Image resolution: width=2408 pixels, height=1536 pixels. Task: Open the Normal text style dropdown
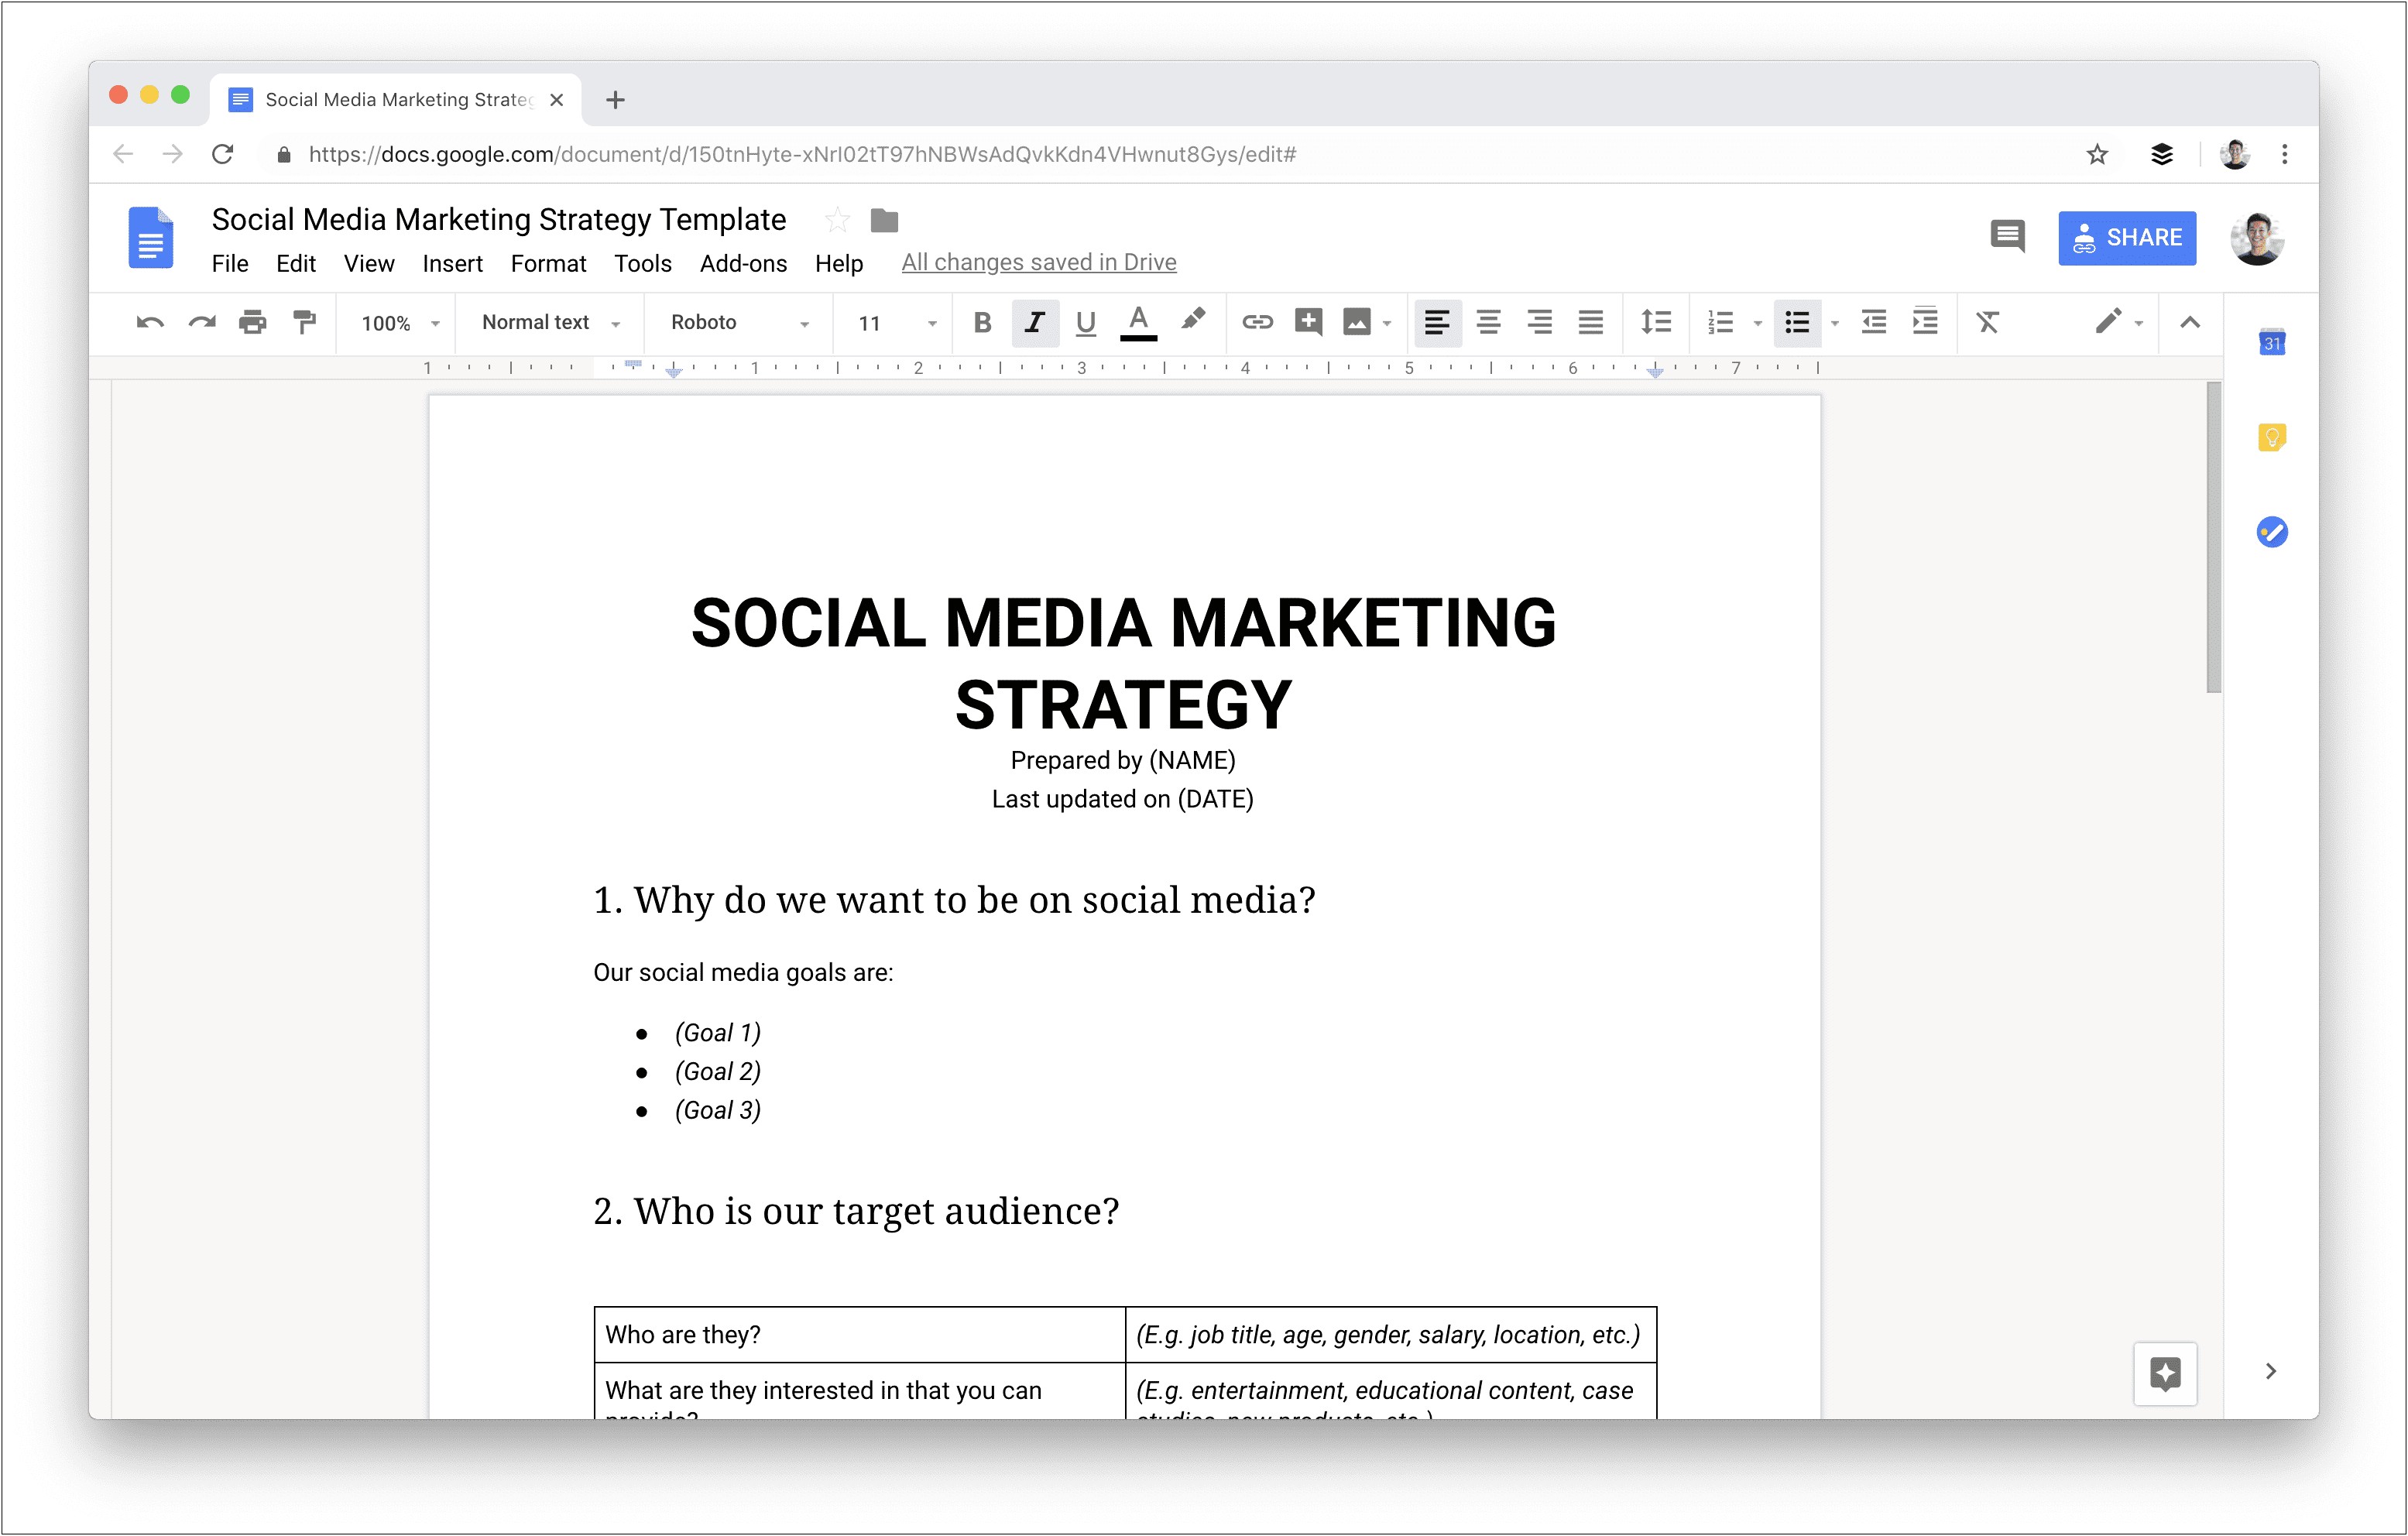pyautogui.click(x=551, y=323)
